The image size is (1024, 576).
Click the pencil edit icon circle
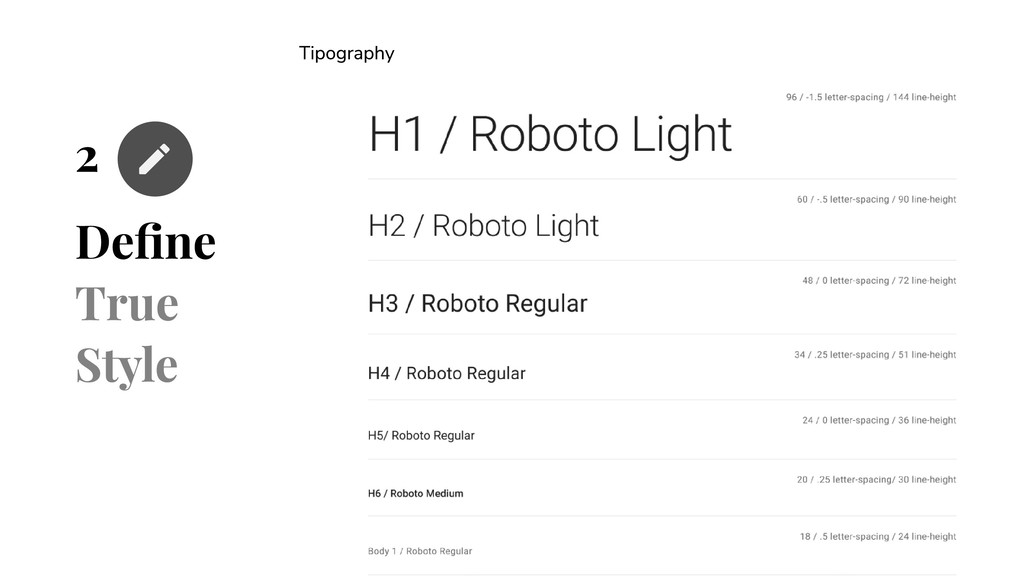(x=155, y=159)
